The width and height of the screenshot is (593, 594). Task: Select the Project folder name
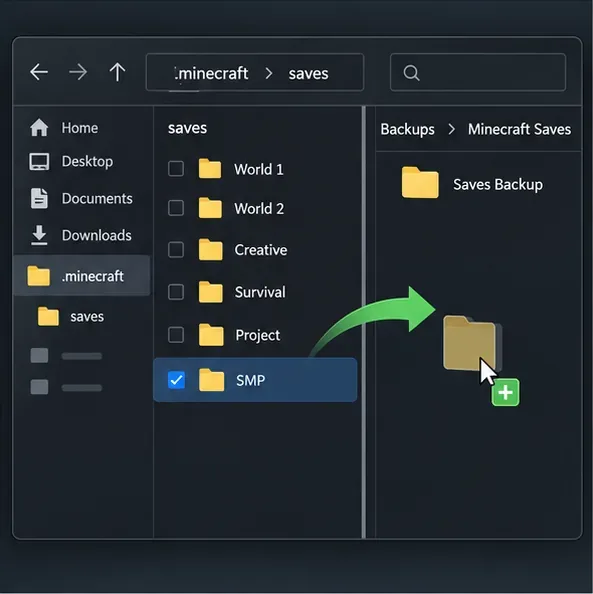pyautogui.click(x=258, y=336)
